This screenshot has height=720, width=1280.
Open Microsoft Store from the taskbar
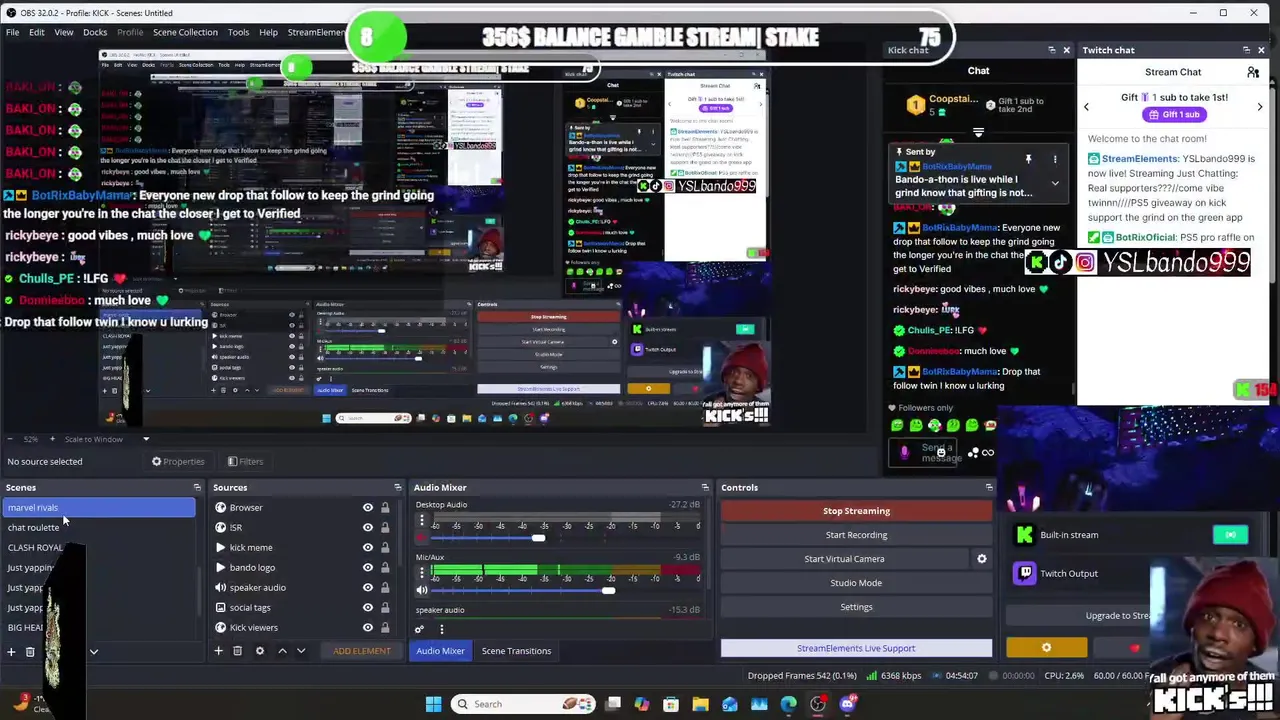pos(671,704)
